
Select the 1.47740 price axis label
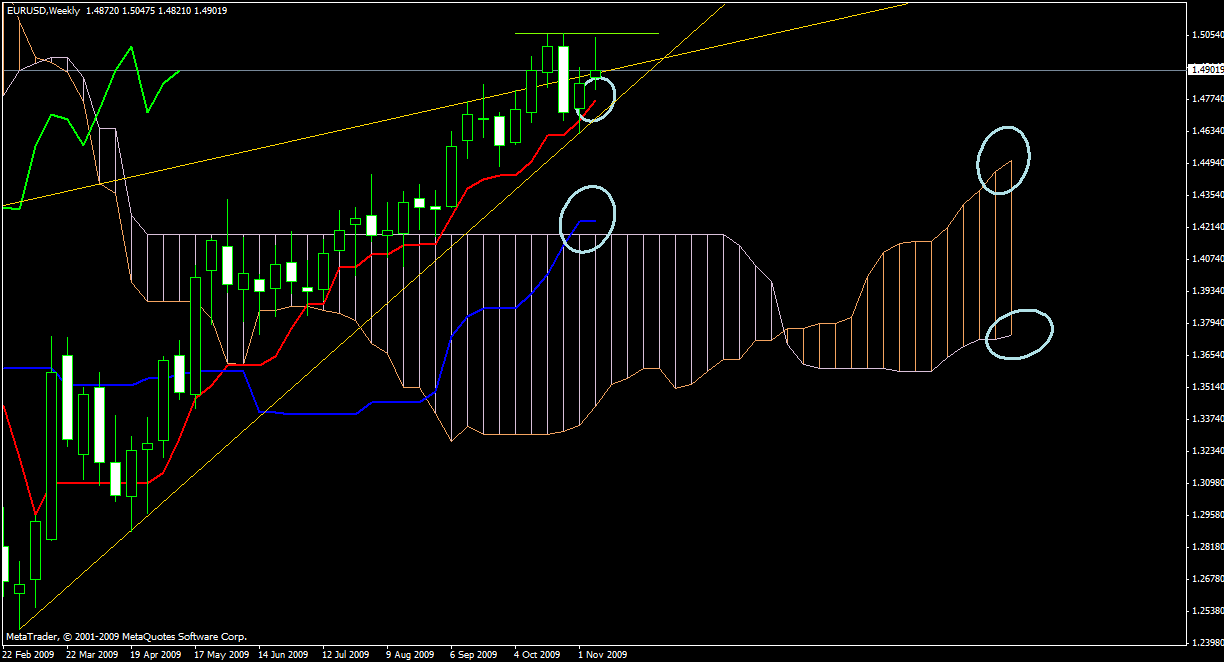1208,99
